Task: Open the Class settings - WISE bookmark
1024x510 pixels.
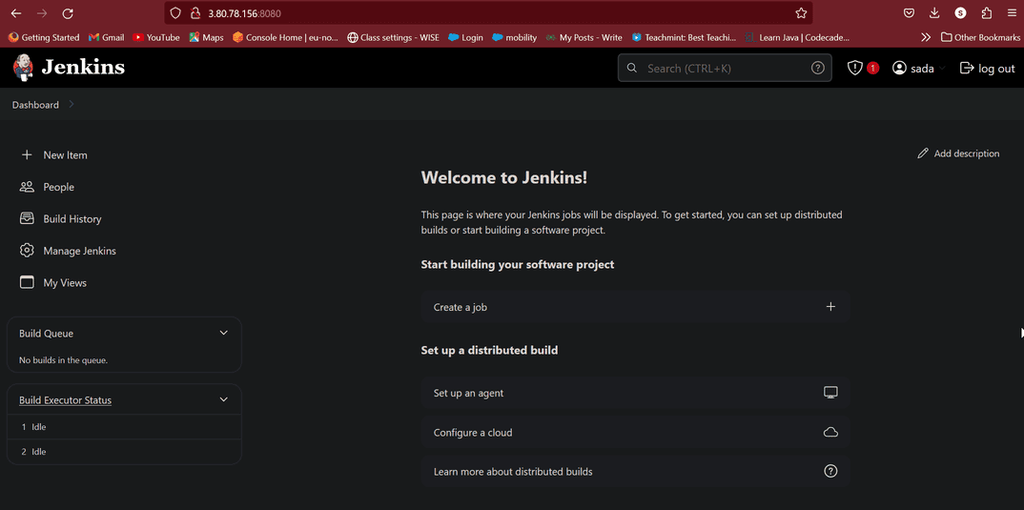Action: coord(393,37)
